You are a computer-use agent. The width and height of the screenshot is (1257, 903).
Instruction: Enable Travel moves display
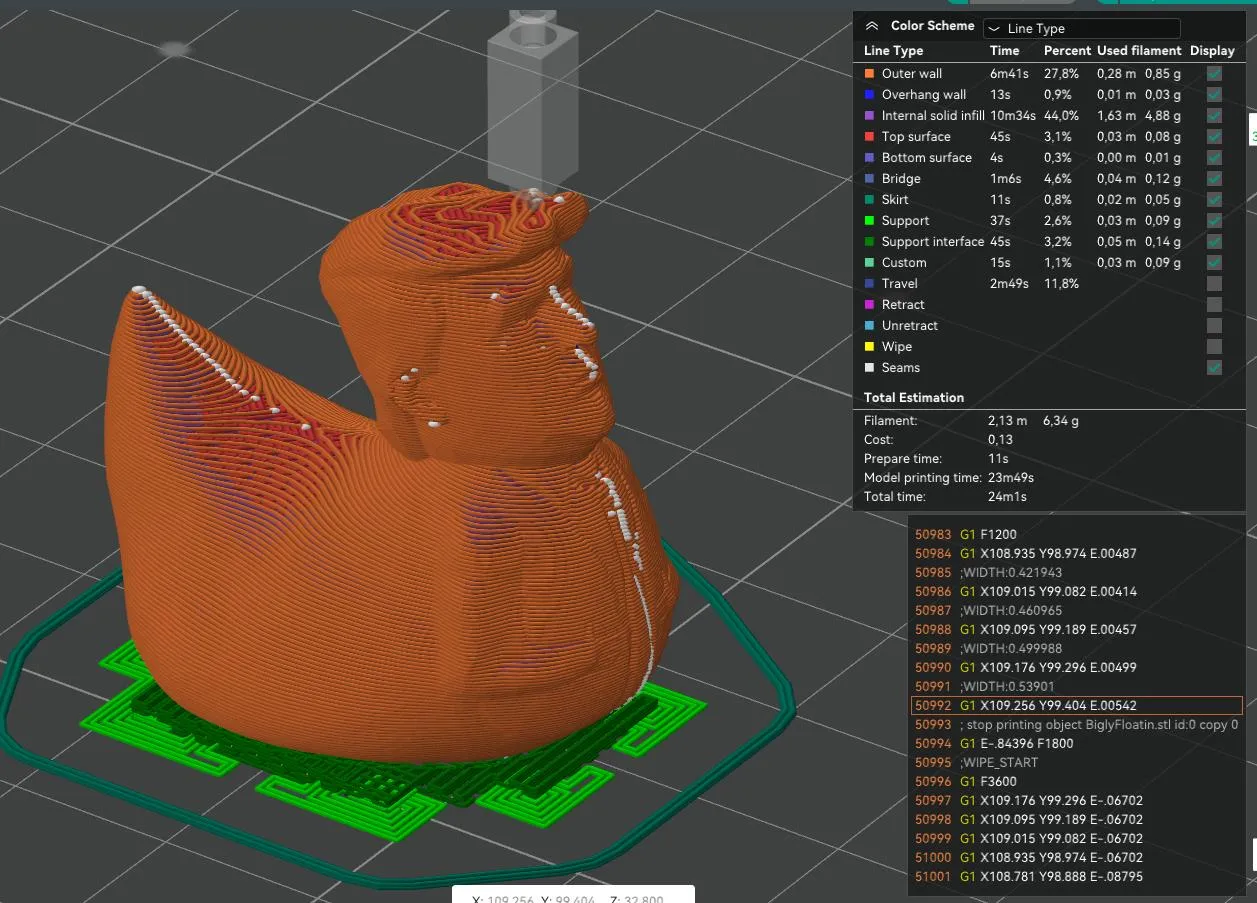[x=1214, y=283]
